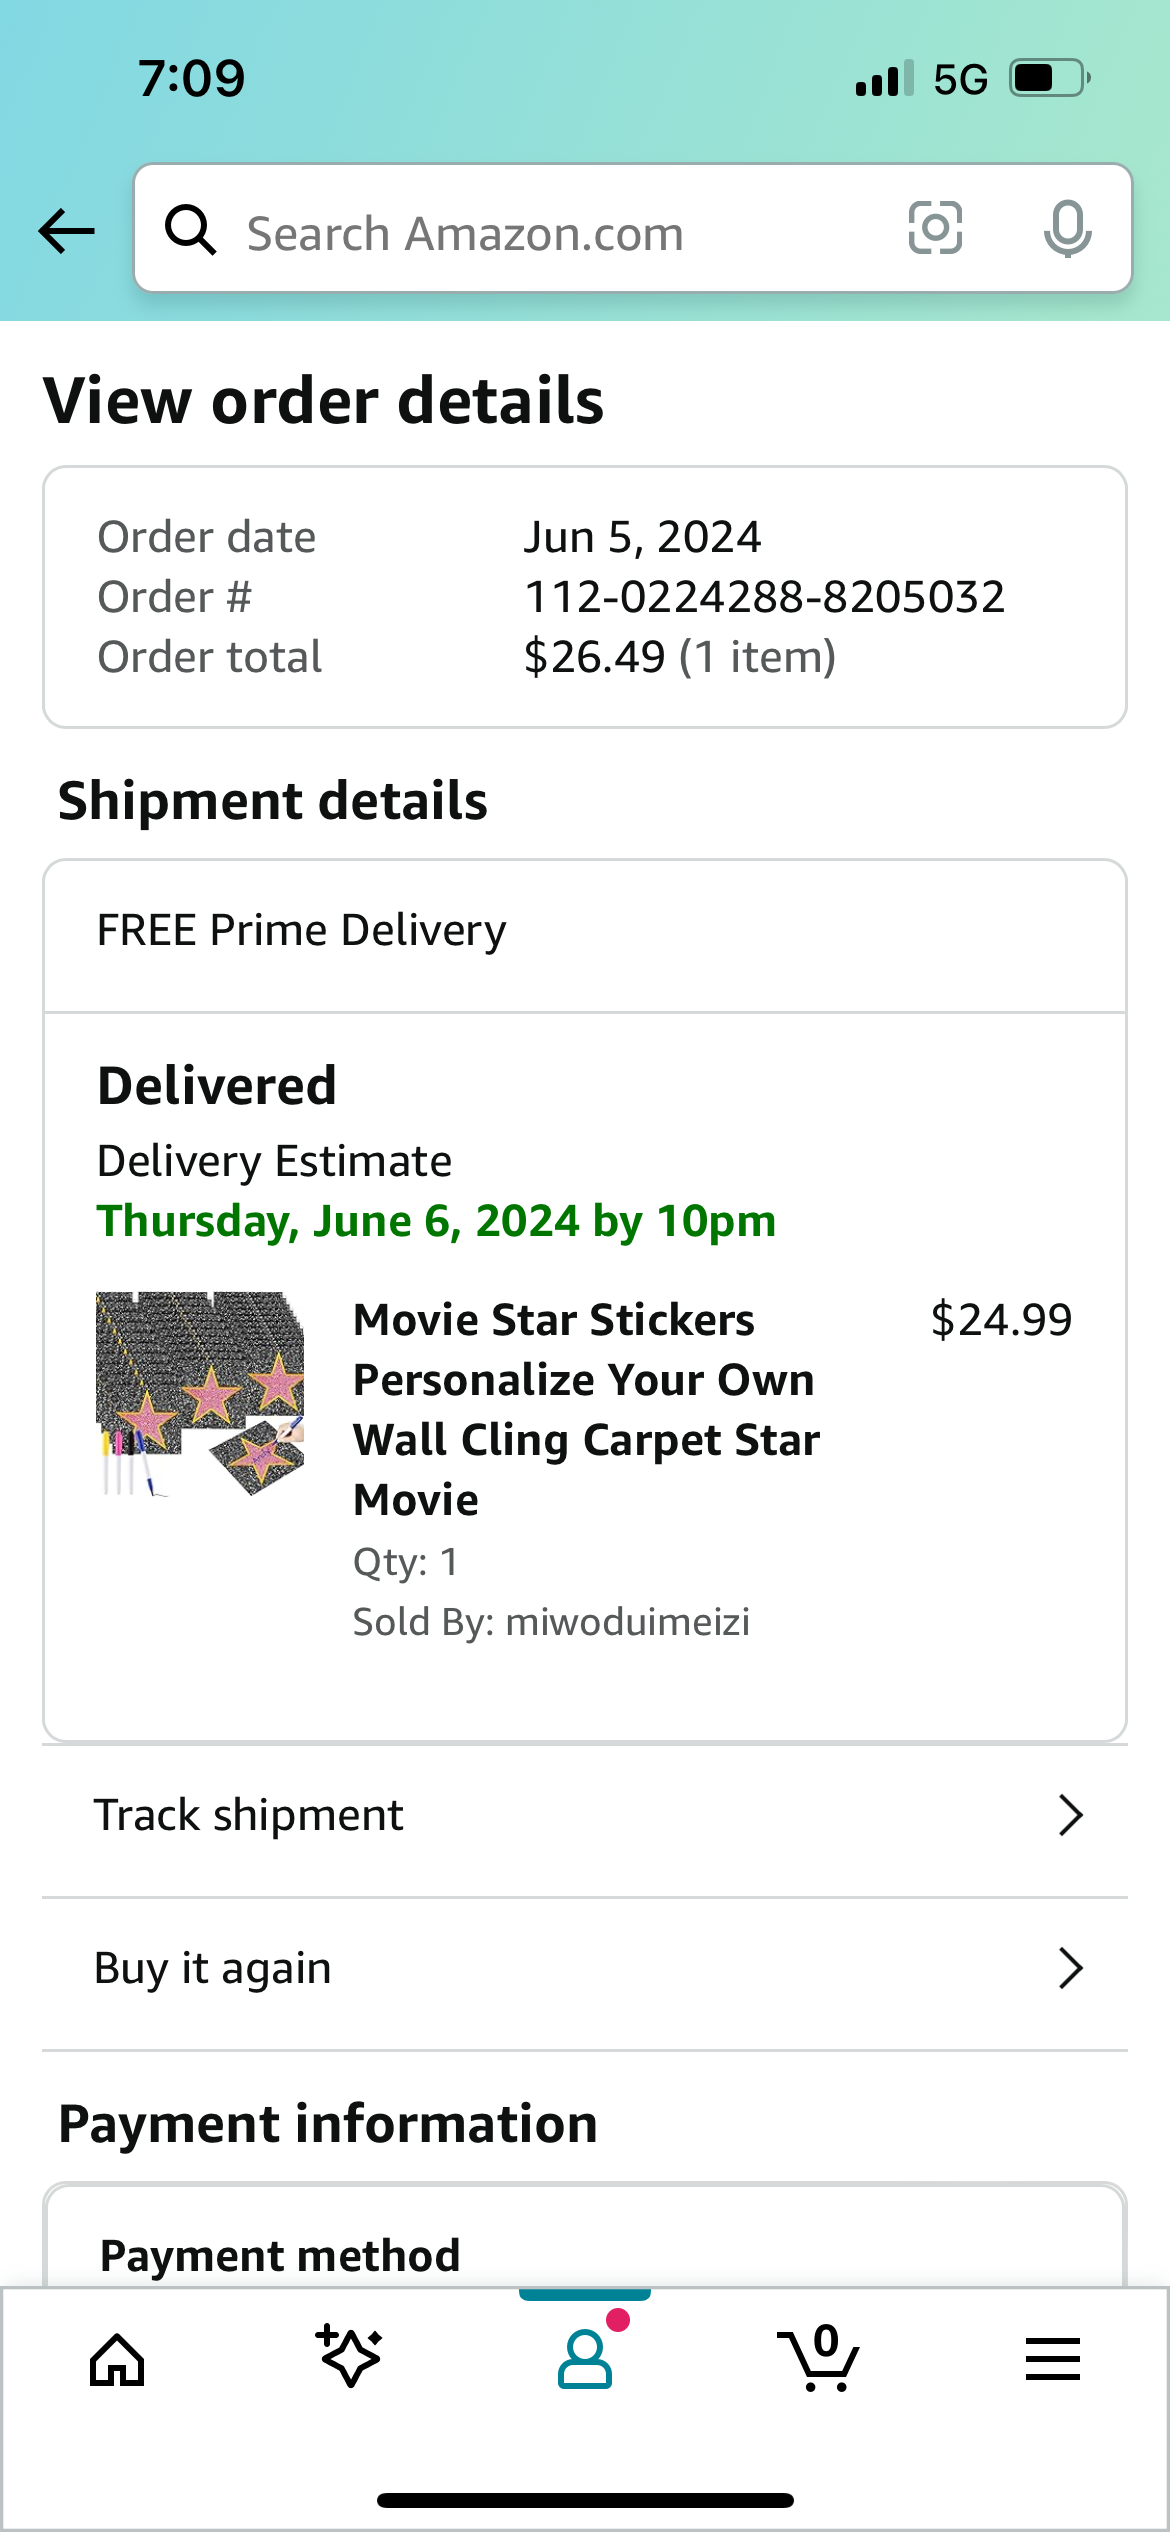1170x2532 pixels.
Task: Expand the Track shipment chevron
Action: point(1070,1815)
